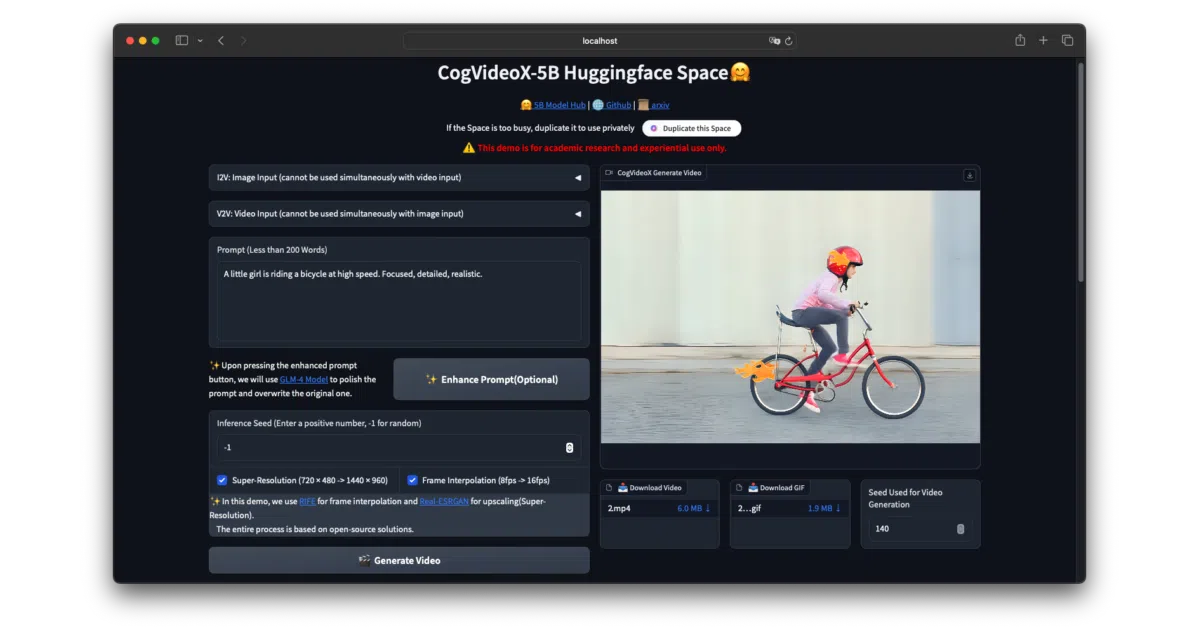Expand the V2V Video Input accordion

tap(399, 214)
